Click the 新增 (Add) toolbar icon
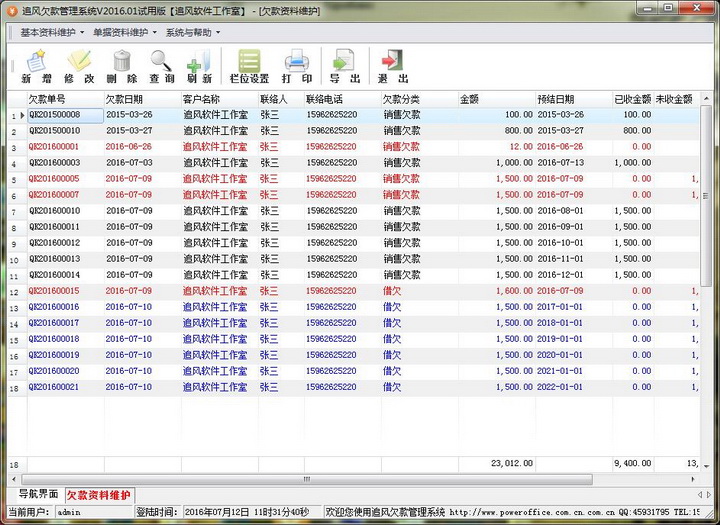The width and height of the screenshot is (720, 525). pos(35,66)
